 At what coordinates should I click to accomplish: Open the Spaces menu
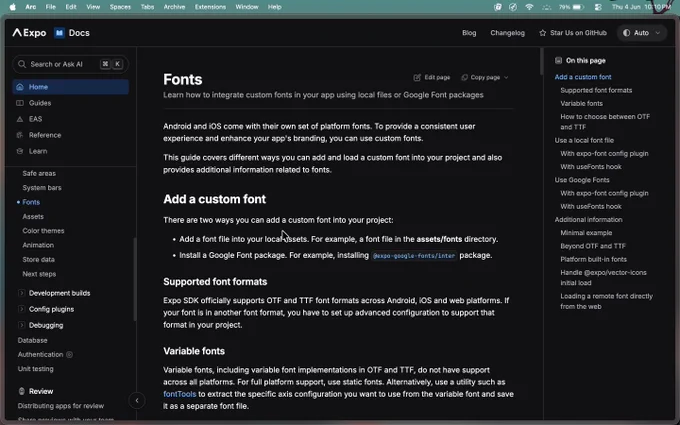pyautogui.click(x=120, y=7)
